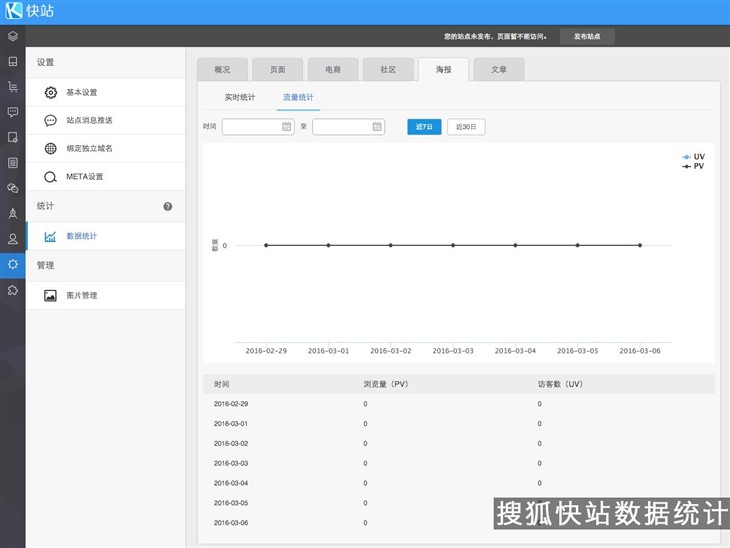Image resolution: width=730 pixels, height=548 pixels.
Task: Open the poster document icon in the sidebar
Action: pos(13,137)
